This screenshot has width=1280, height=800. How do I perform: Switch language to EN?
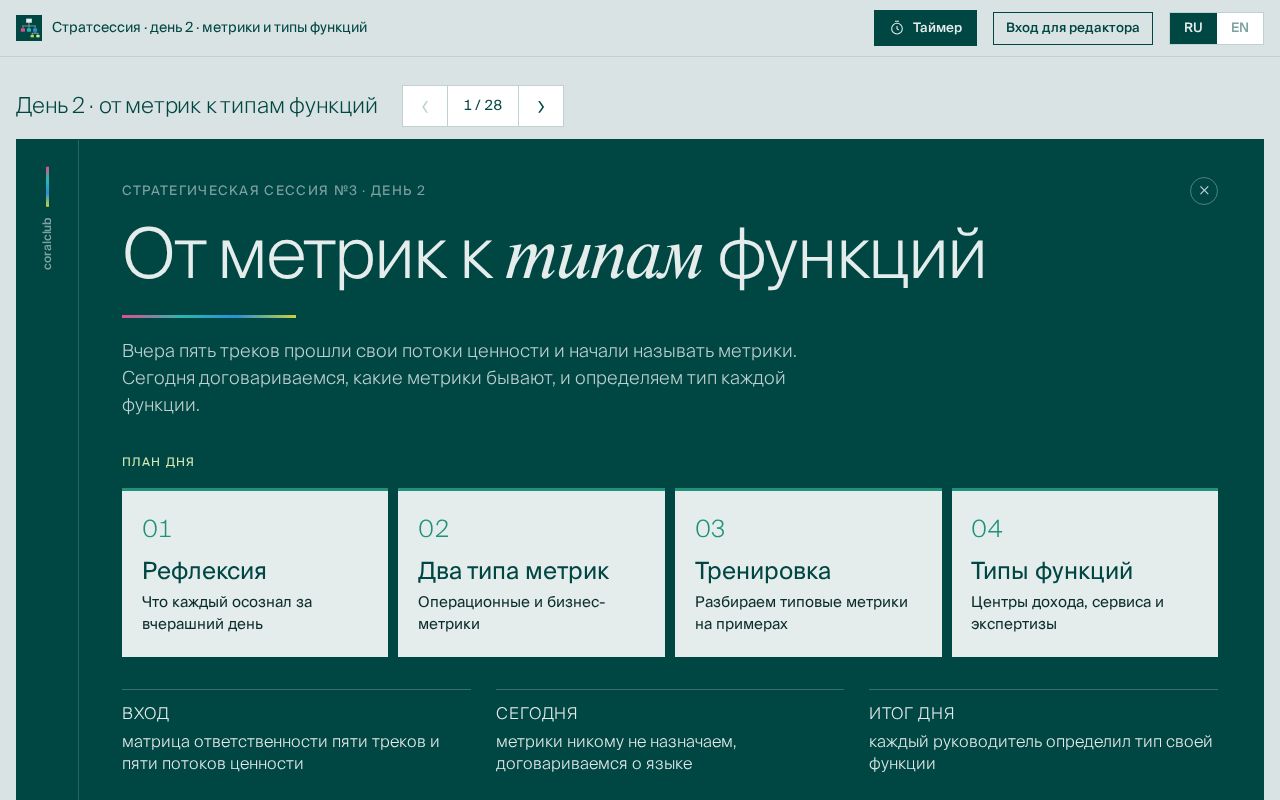tap(1240, 28)
